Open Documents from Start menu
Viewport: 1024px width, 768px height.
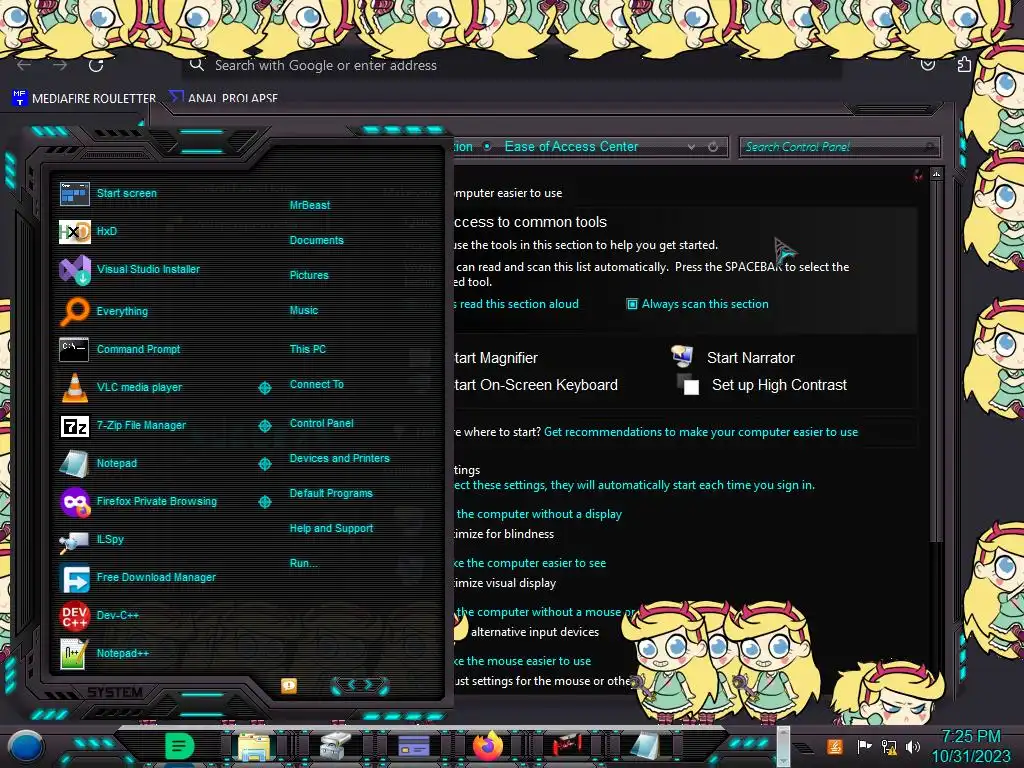pyautogui.click(x=316, y=240)
